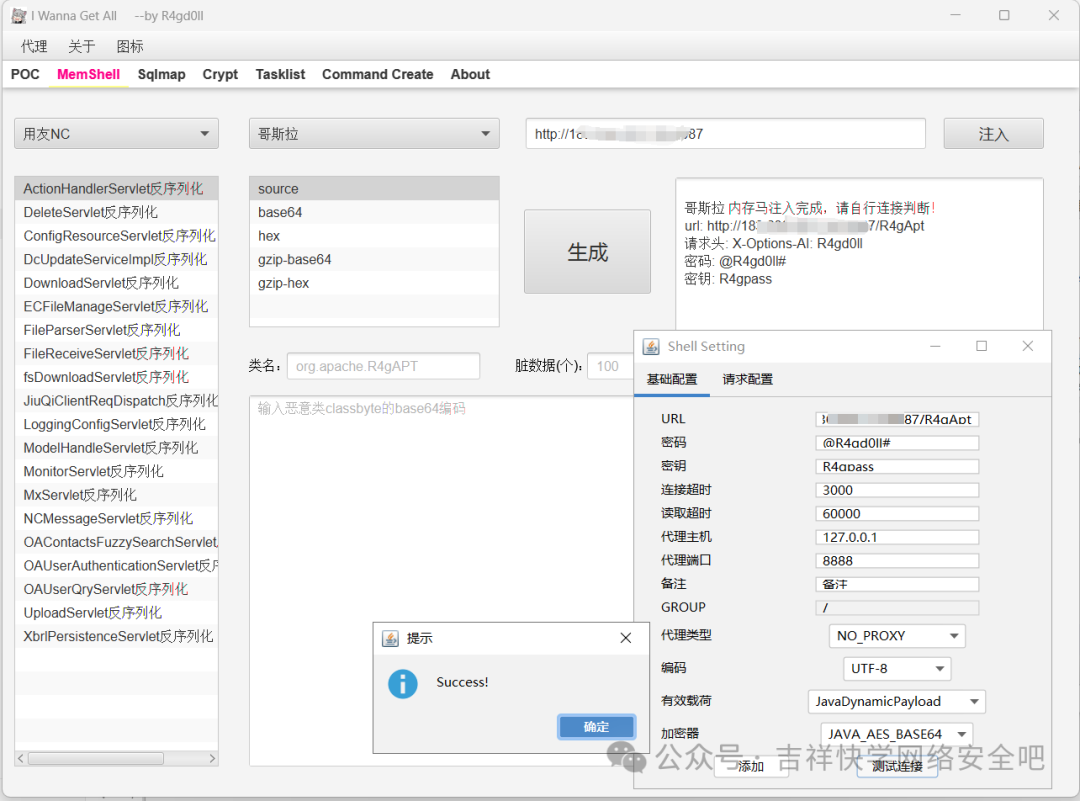Expand the 代理类型 NO_PROXY dropdown
The height and width of the screenshot is (801, 1080).
point(897,636)
